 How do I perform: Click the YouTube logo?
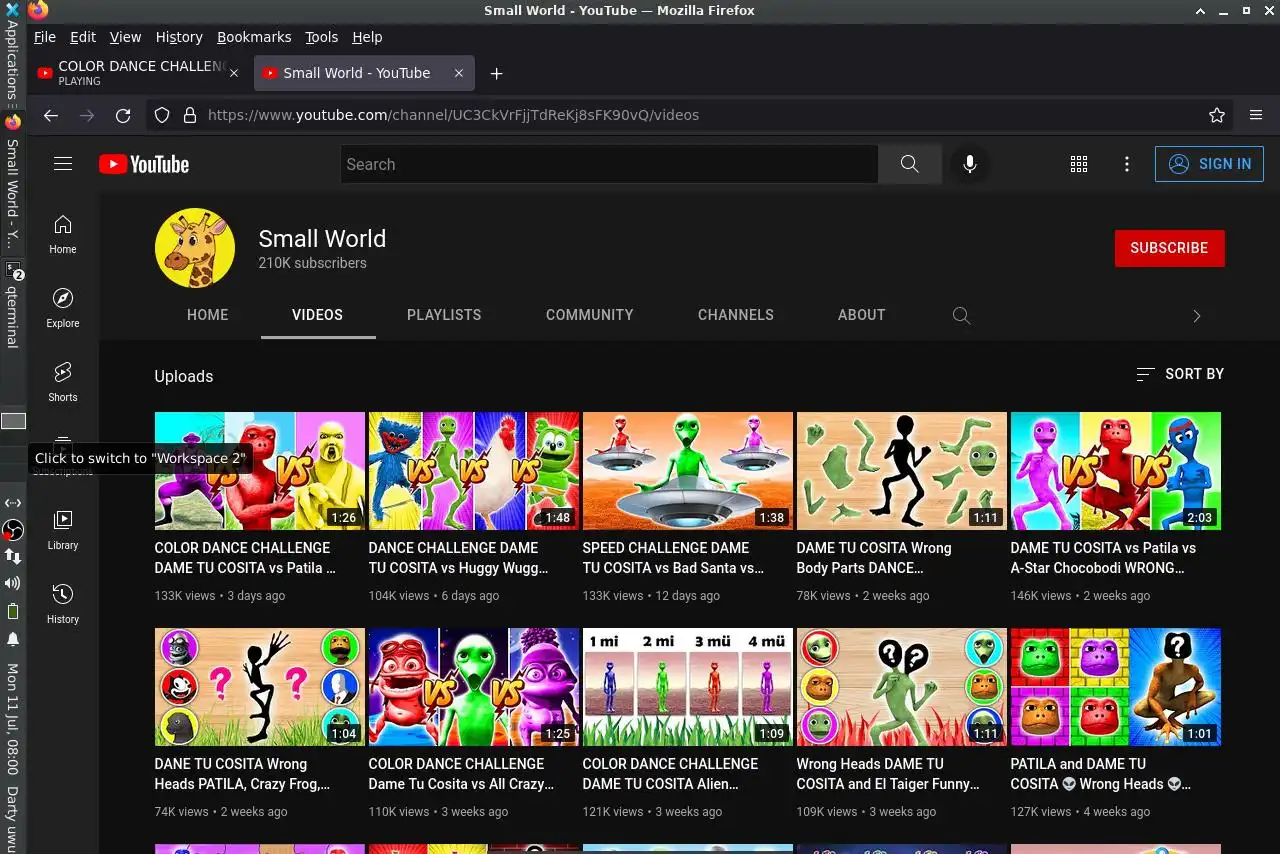pyautogui.click(x=144, y=164)
